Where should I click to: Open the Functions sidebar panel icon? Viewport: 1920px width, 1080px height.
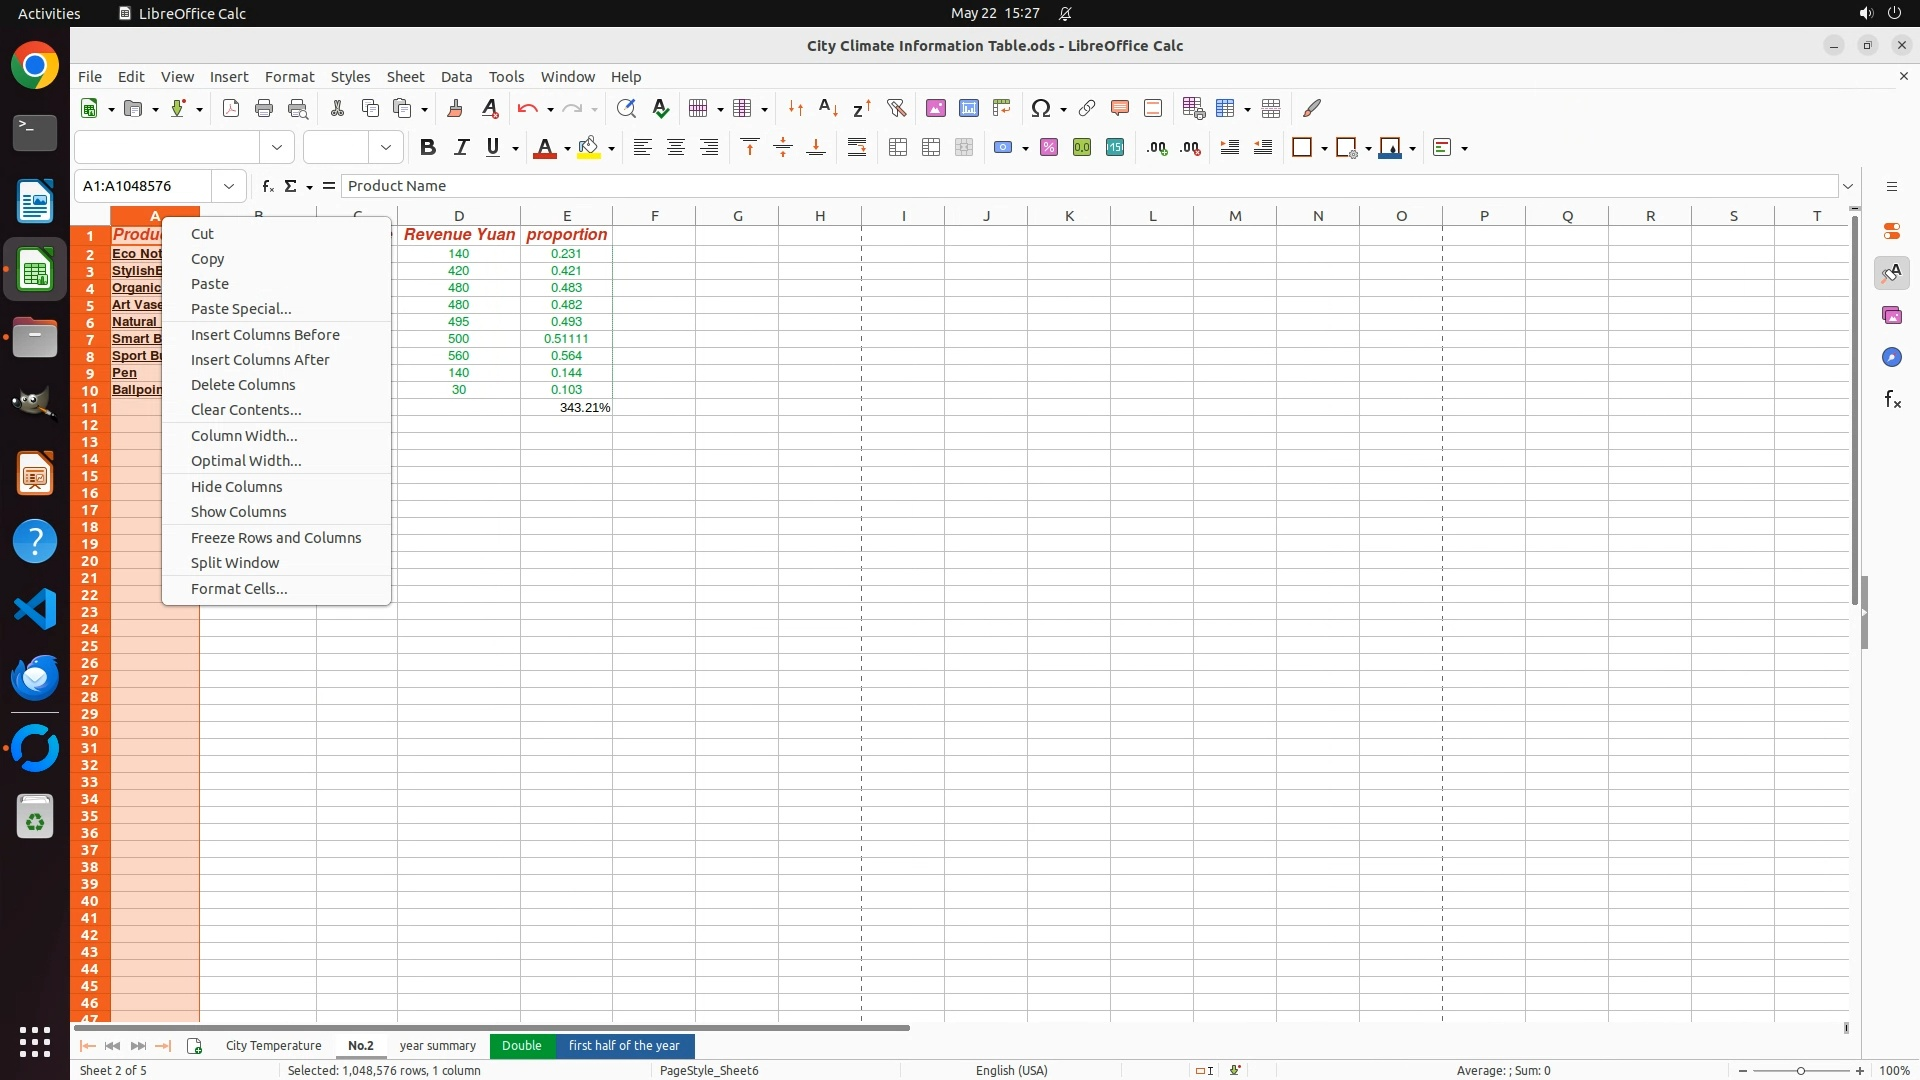1891,400
